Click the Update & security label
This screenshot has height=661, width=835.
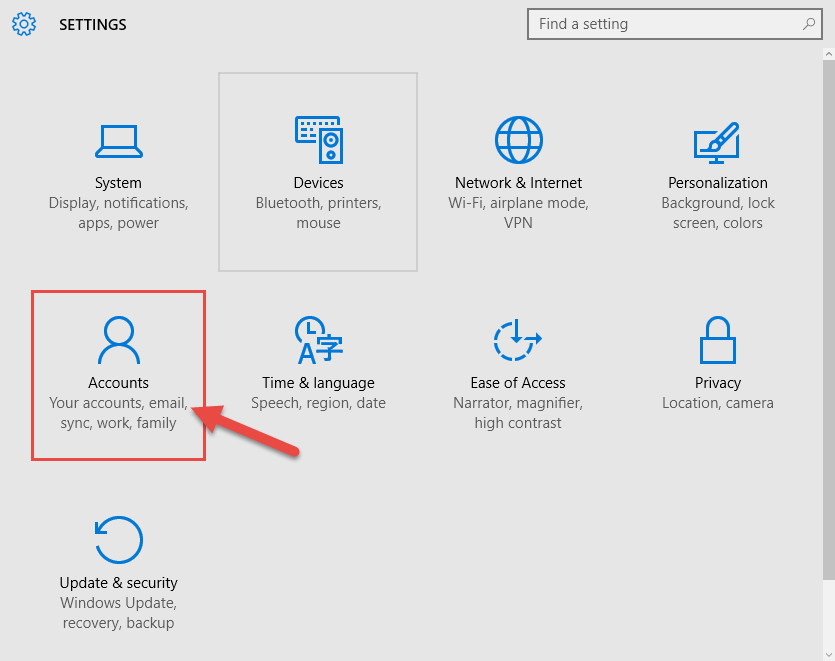118,583
